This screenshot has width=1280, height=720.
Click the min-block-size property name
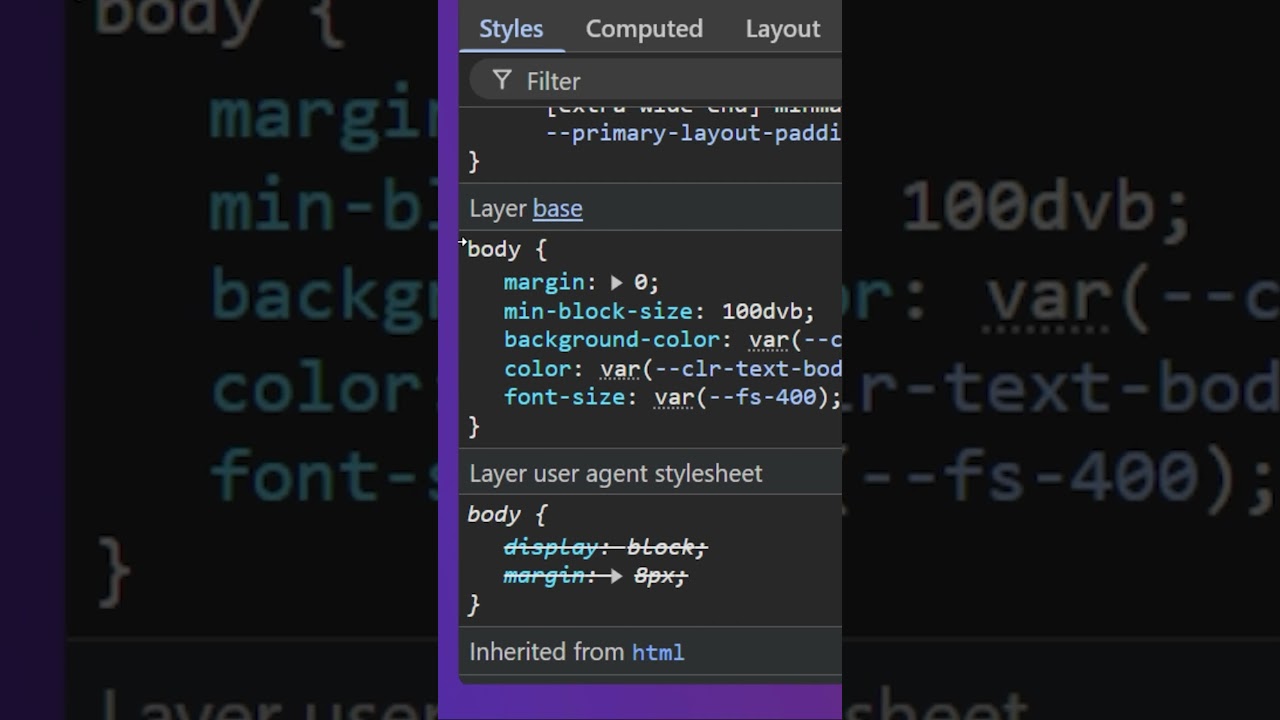pos(598,312)
